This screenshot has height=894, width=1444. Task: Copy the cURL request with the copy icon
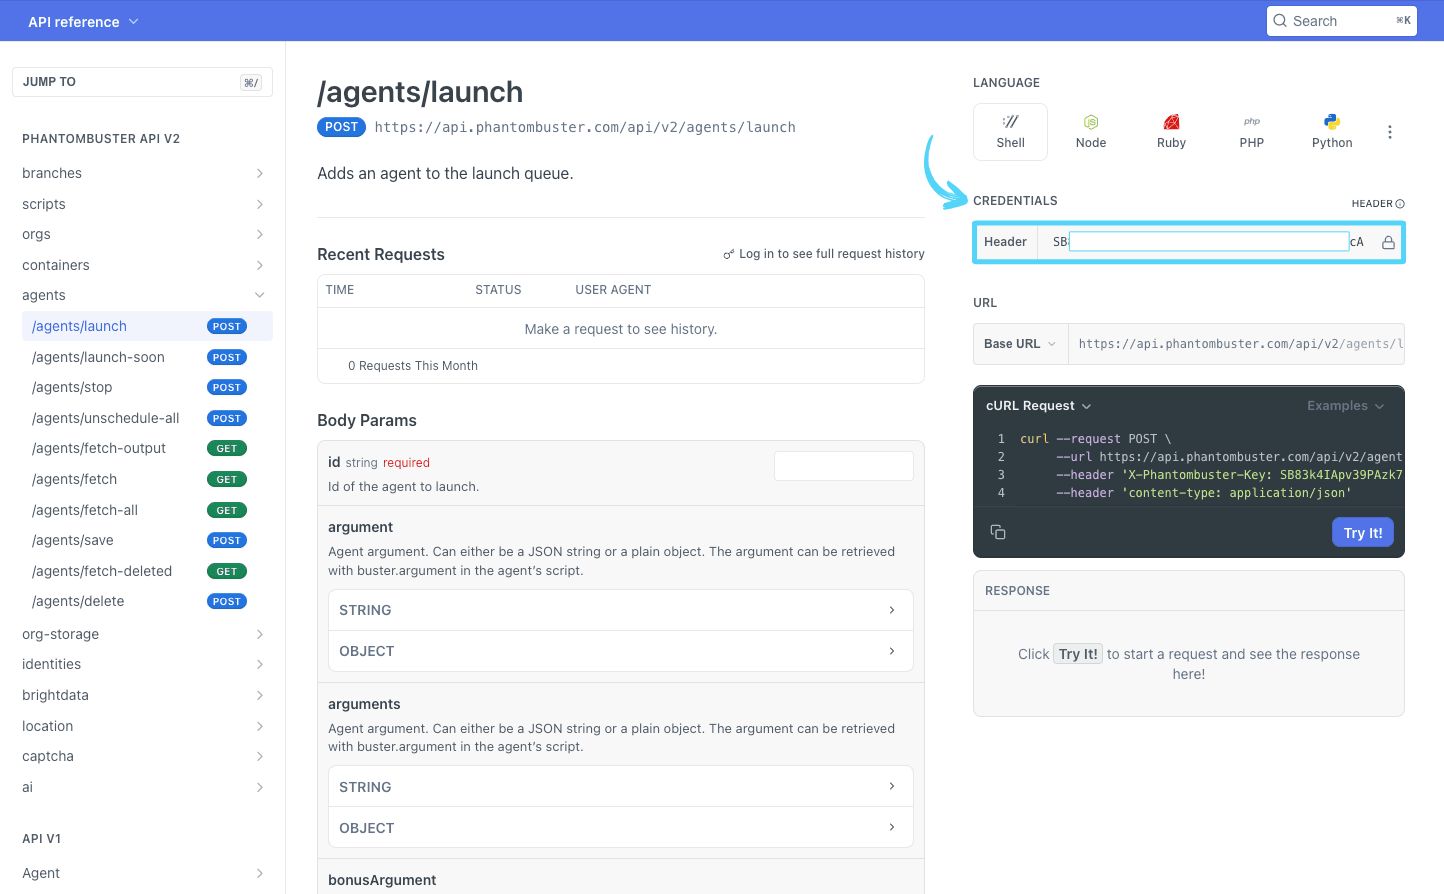(998, 532)
